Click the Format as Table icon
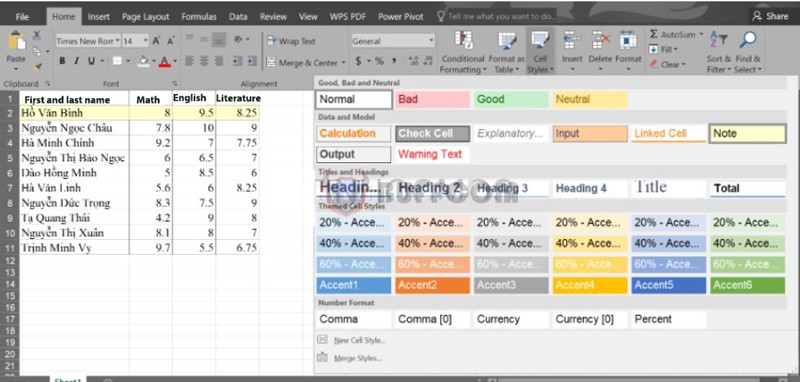Screen dimensions: 800x382 pyautogui.click(x=507, y=41)
